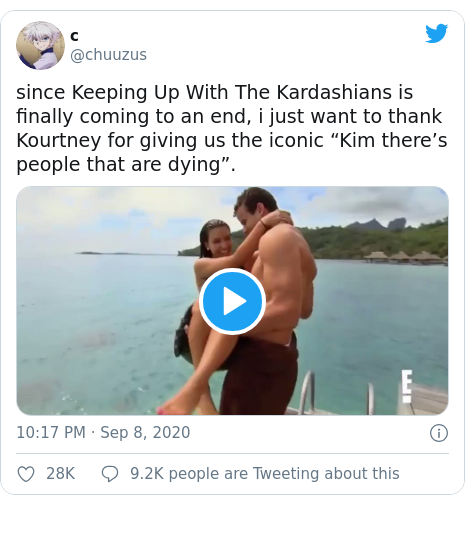Open "9.2K people are Tweeting about this"
465x550 pixels.
[265, 474]
